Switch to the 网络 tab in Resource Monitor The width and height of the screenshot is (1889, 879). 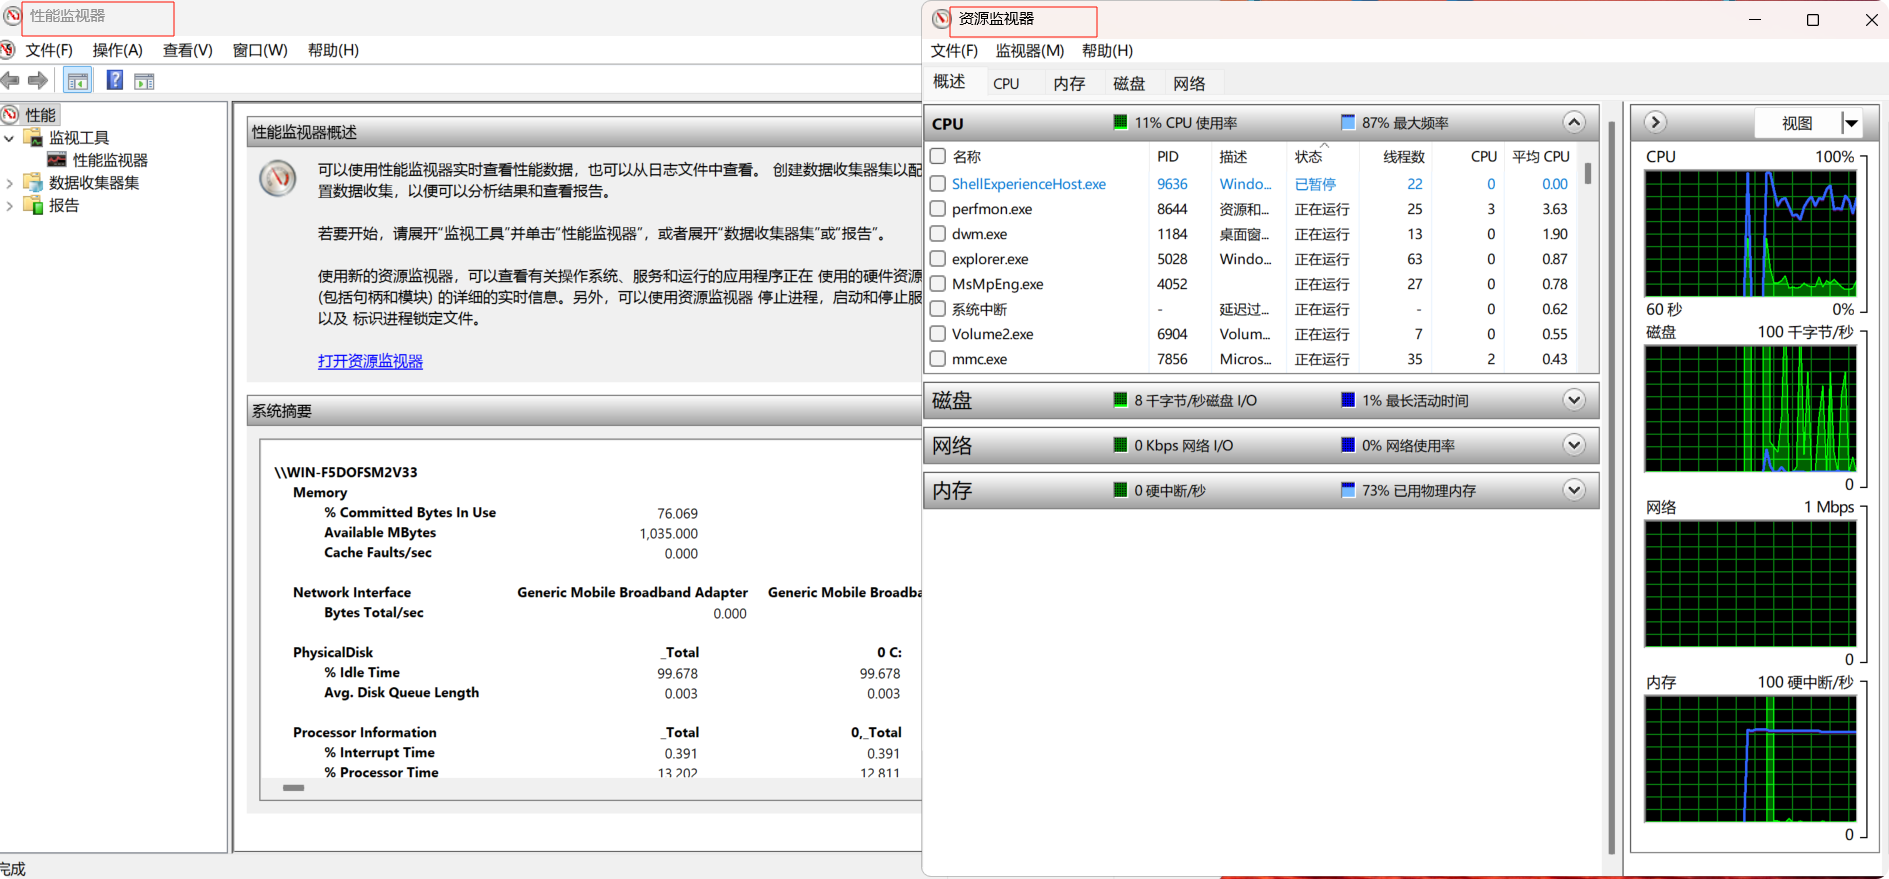click(1189, 84)
